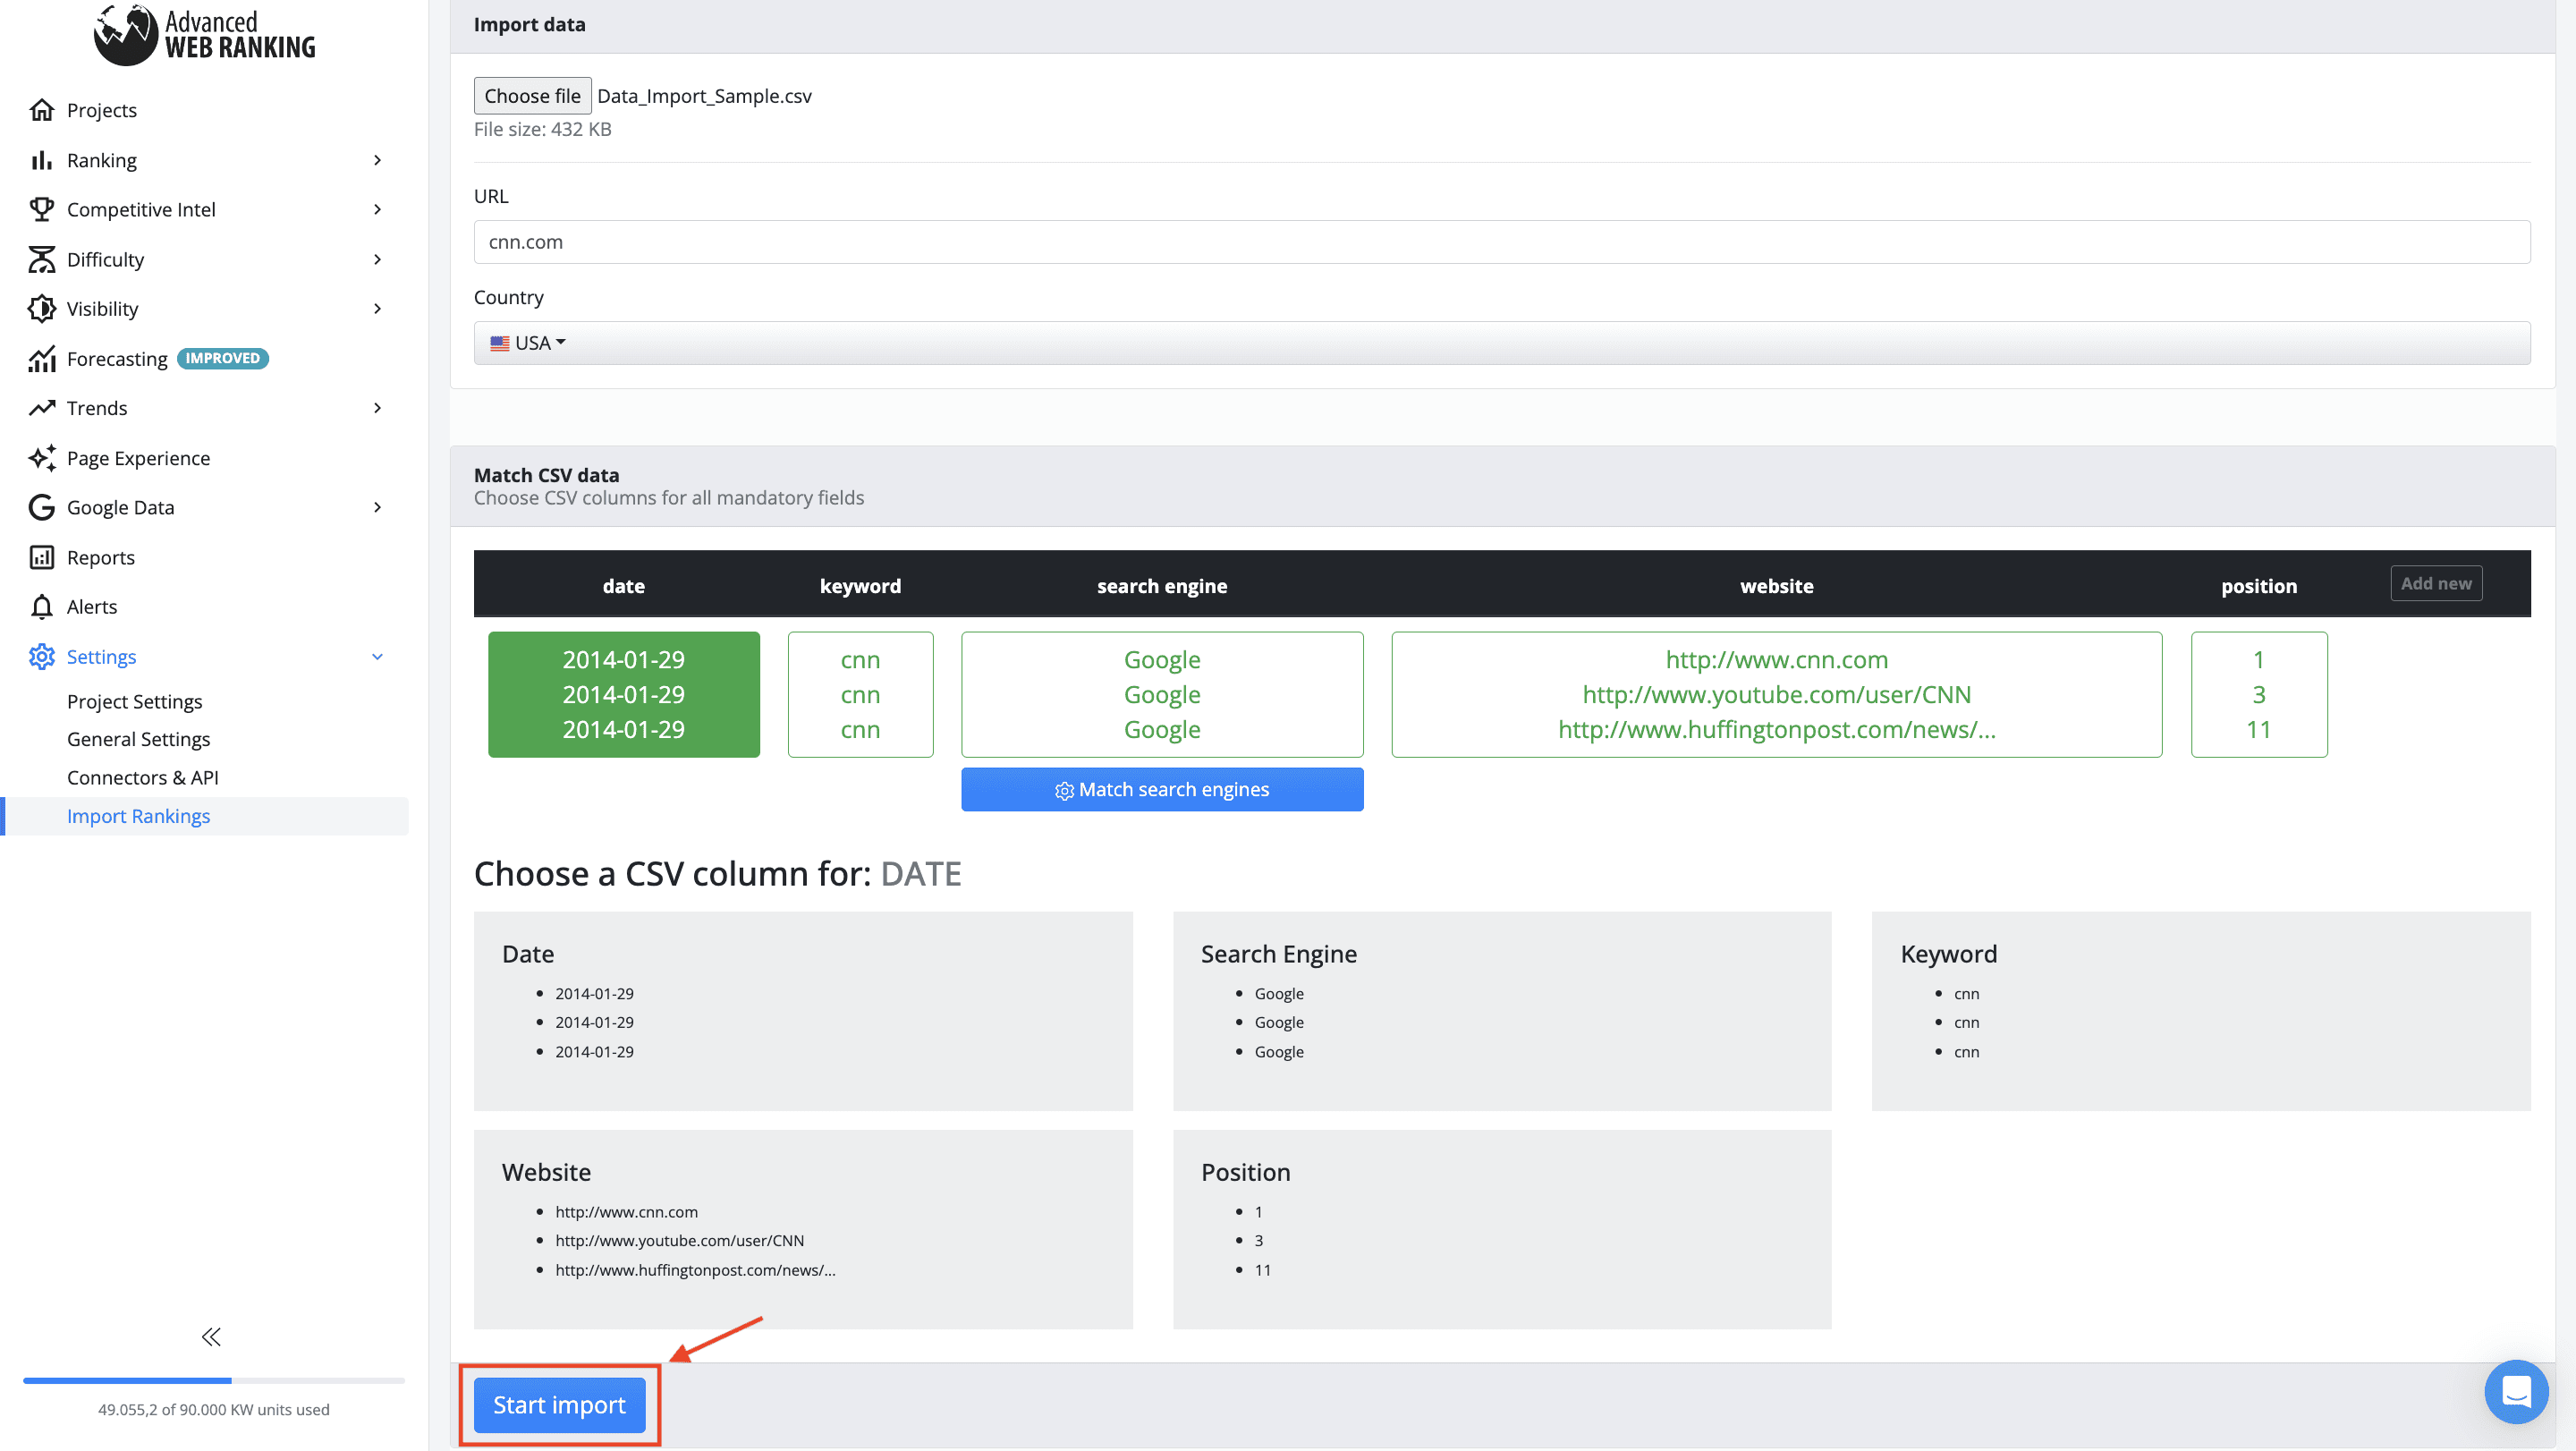
Task: Open the Reports menu item
Action: [x=100, y=557]
